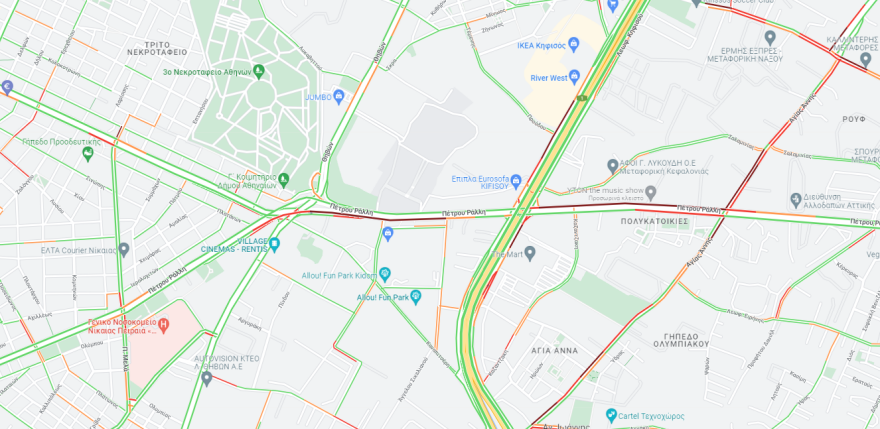The height and width of the screenshot is (429, 880).
Task: Select the River West shopping marker
Action: [574, 76]
